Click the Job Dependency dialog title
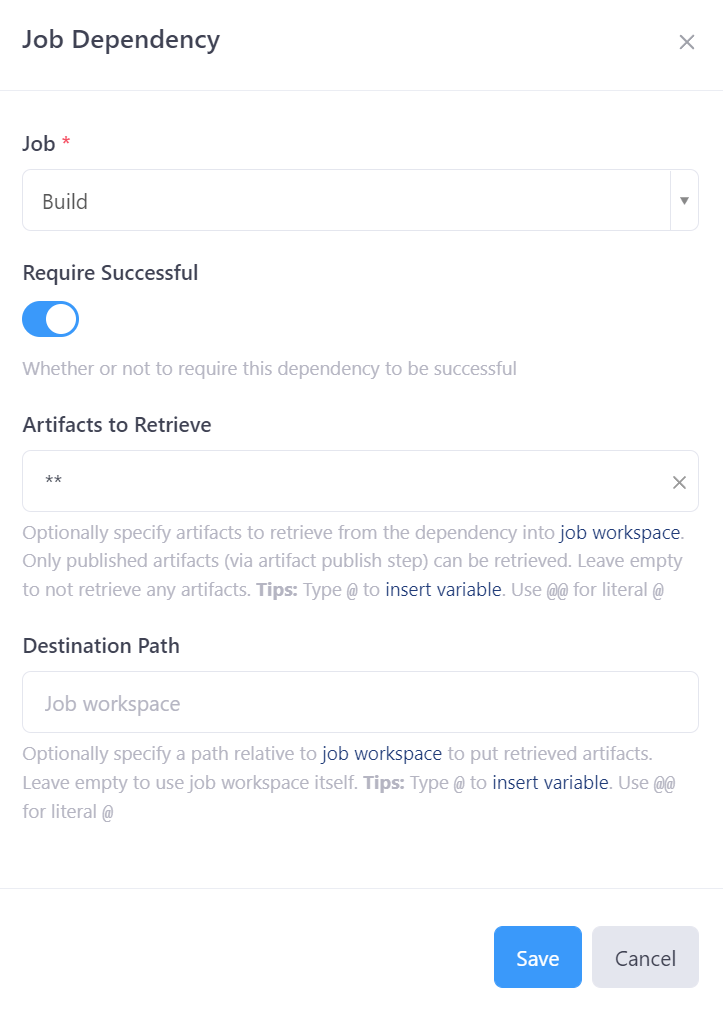 coord(121,41)
